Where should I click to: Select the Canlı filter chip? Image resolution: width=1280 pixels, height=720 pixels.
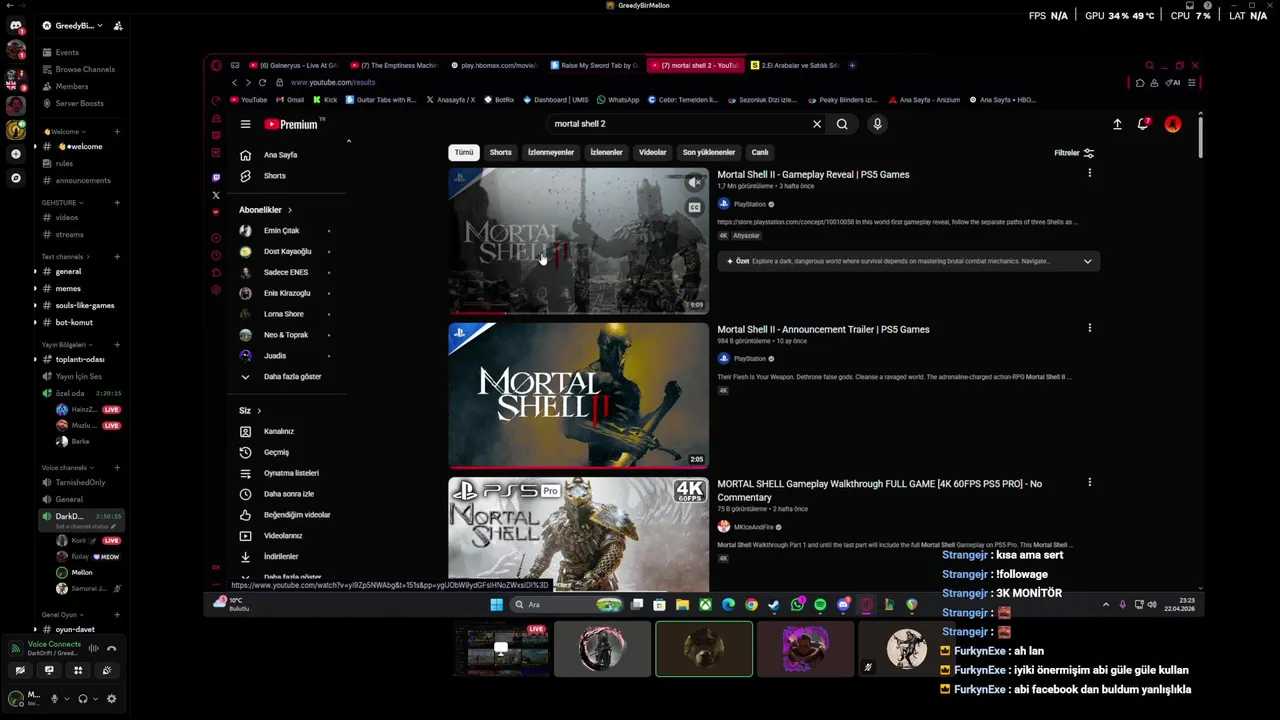point(760,153)
